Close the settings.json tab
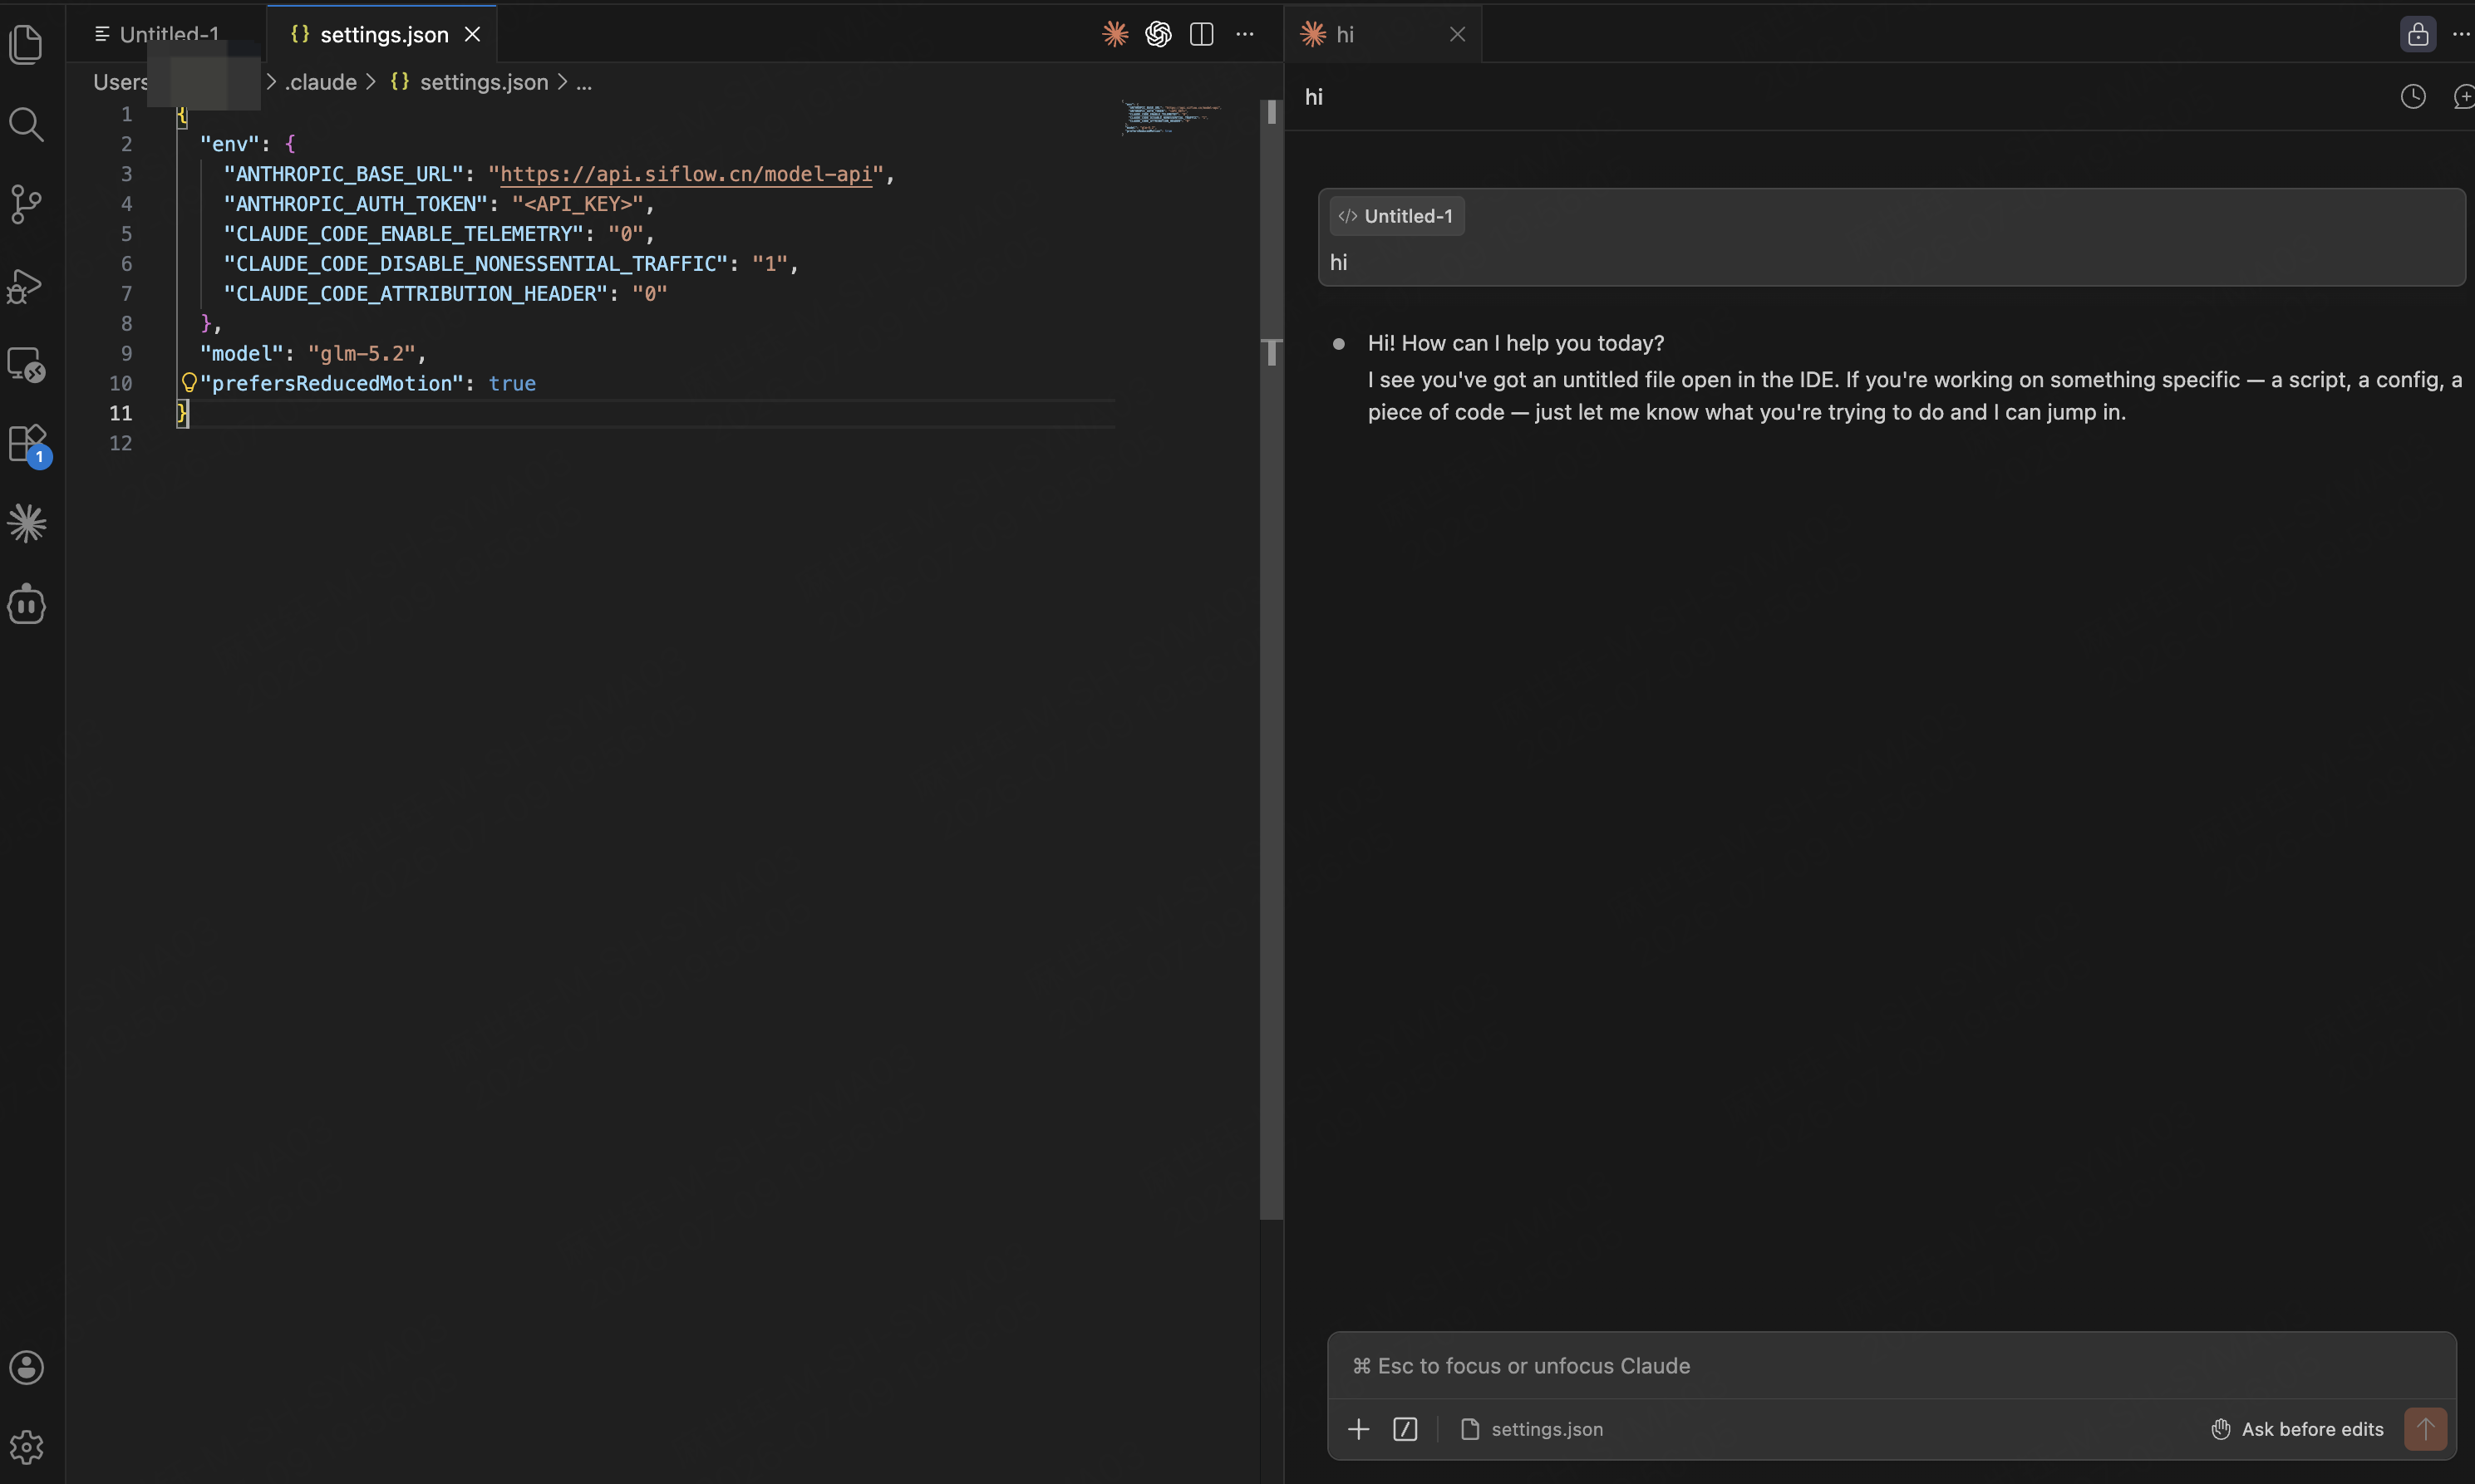The height and width of the screenshot is (1484, 2475). tap(473, 34)
